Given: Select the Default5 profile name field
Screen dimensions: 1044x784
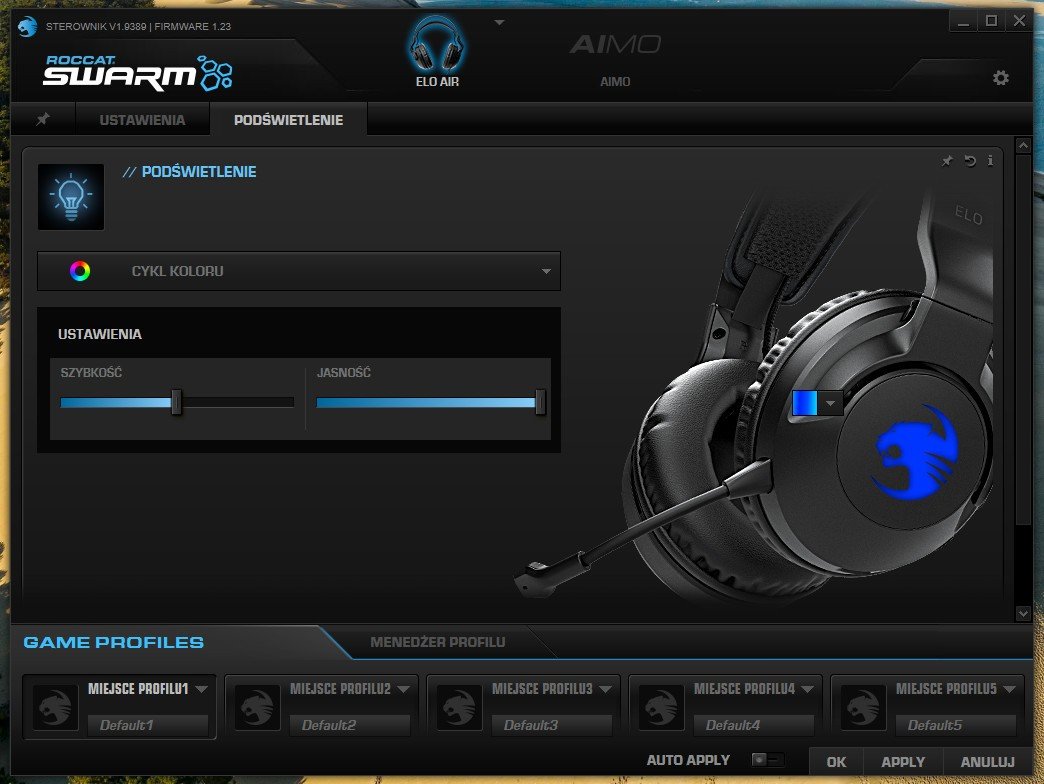Looking at the screenshot, I should pyautogui.click(x=955, y=725).
